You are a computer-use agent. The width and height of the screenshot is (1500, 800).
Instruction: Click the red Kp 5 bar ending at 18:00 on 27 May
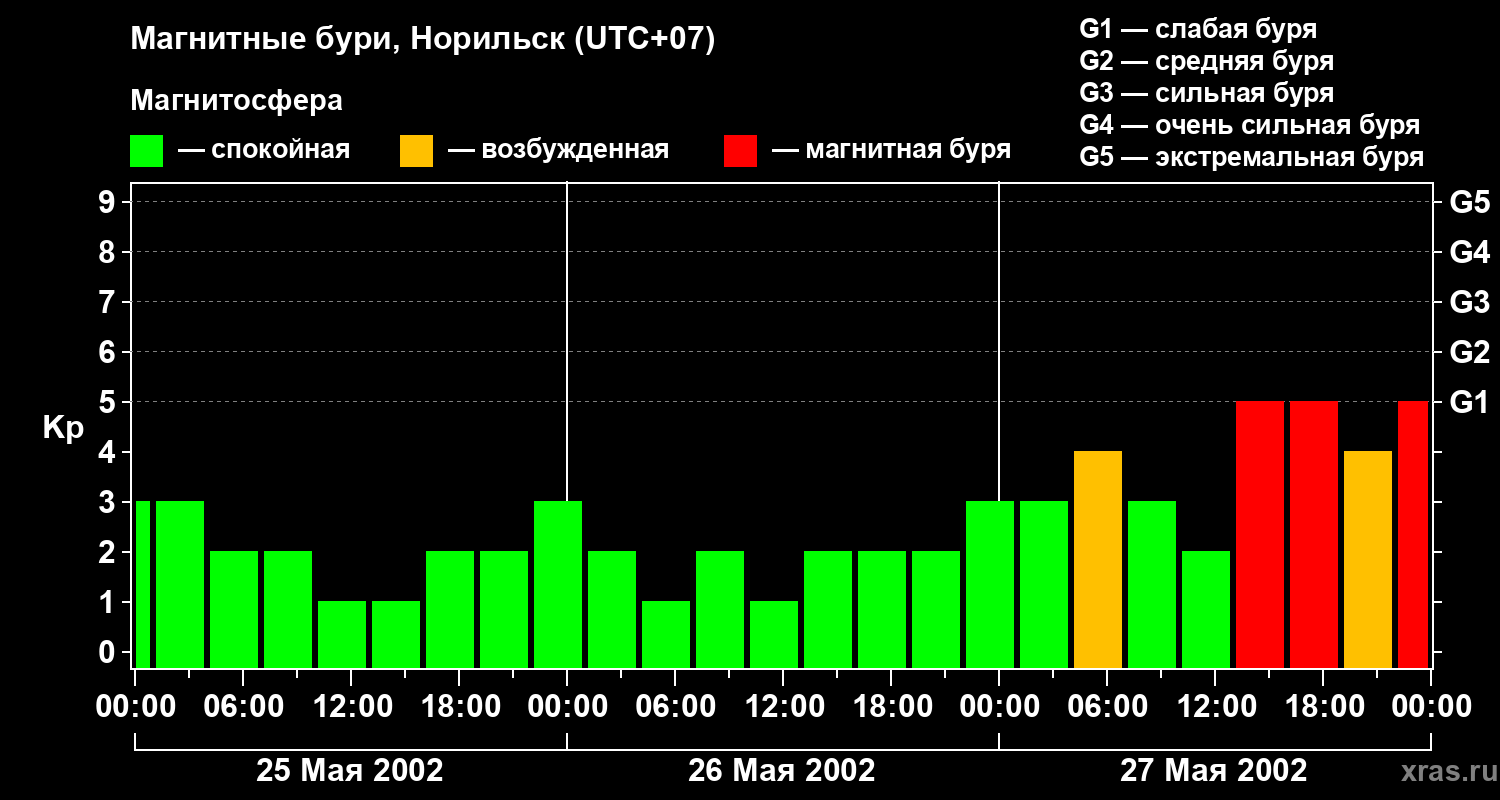click(1314, 534)
